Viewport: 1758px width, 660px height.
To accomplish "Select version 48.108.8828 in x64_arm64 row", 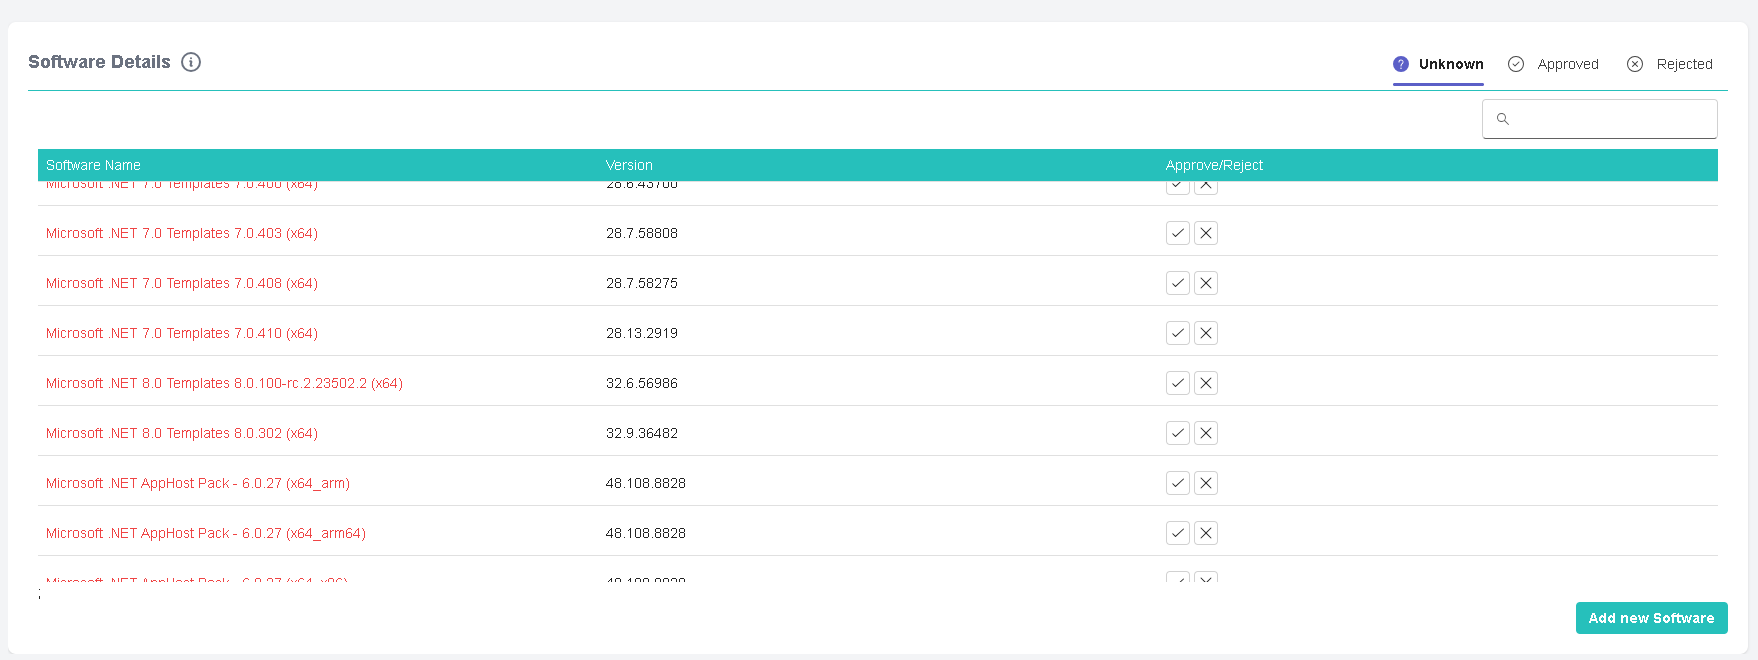I will point(646,533).
